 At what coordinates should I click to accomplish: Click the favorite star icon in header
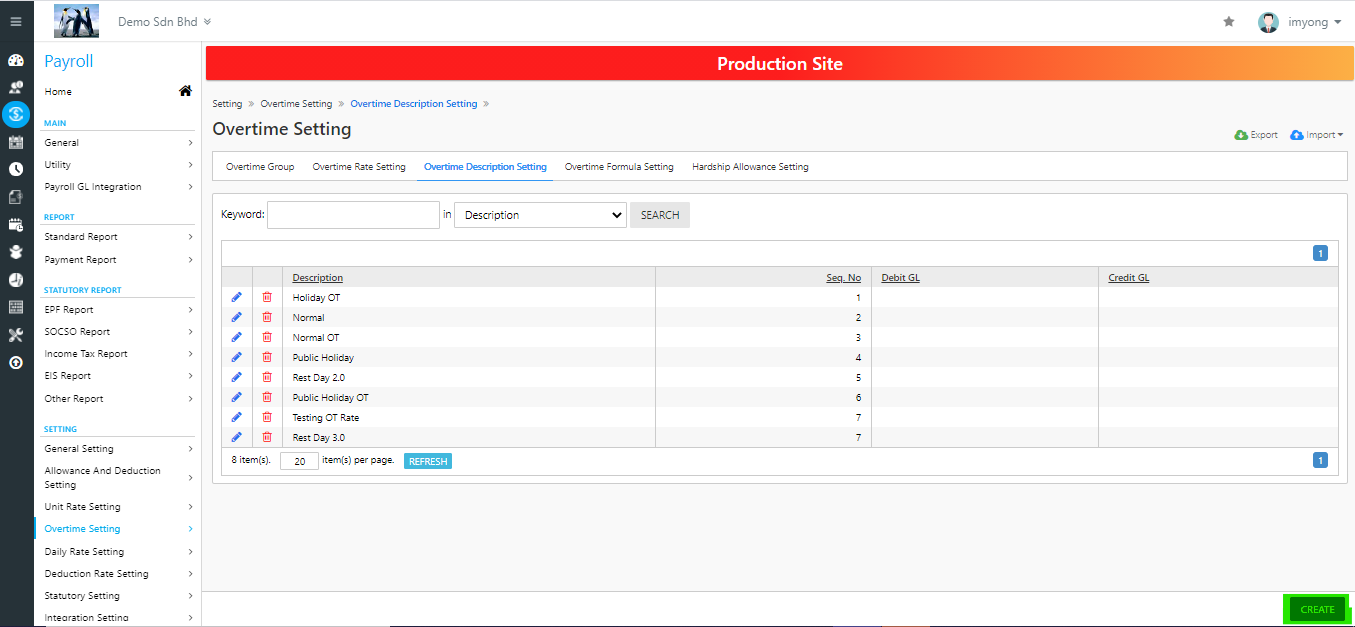[x=1229, y=21]
